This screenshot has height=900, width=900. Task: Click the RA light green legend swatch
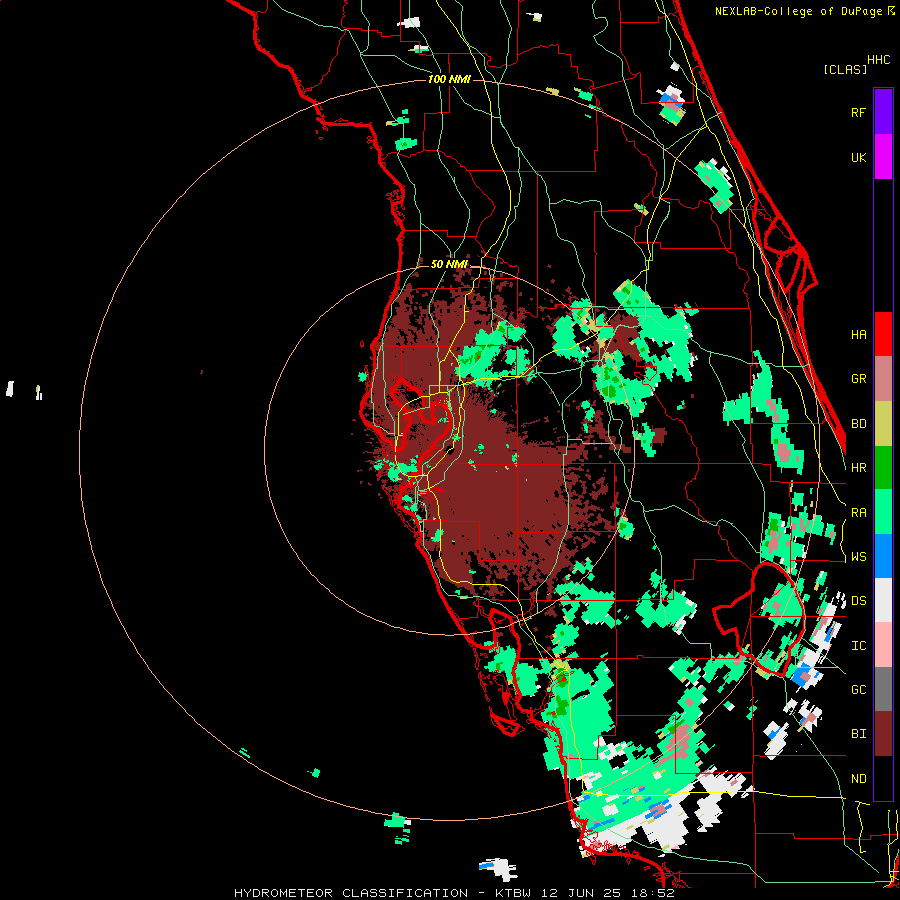tap(883, 512)
